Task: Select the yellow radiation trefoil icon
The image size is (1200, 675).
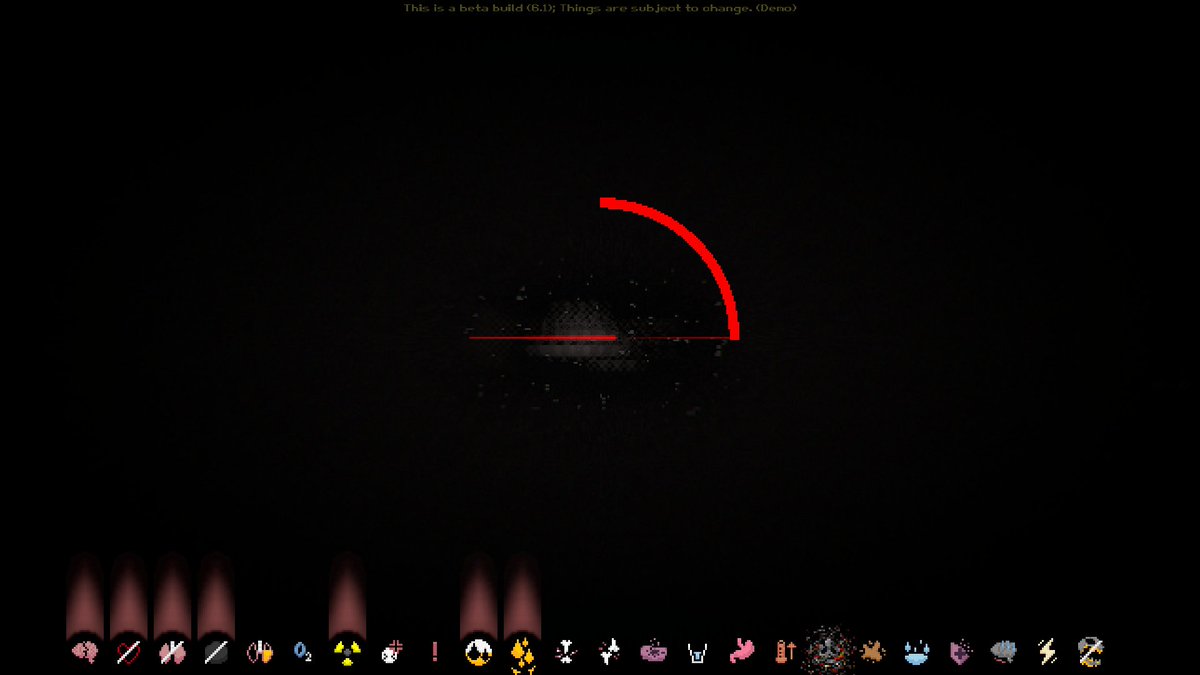Action: (347, 652)
